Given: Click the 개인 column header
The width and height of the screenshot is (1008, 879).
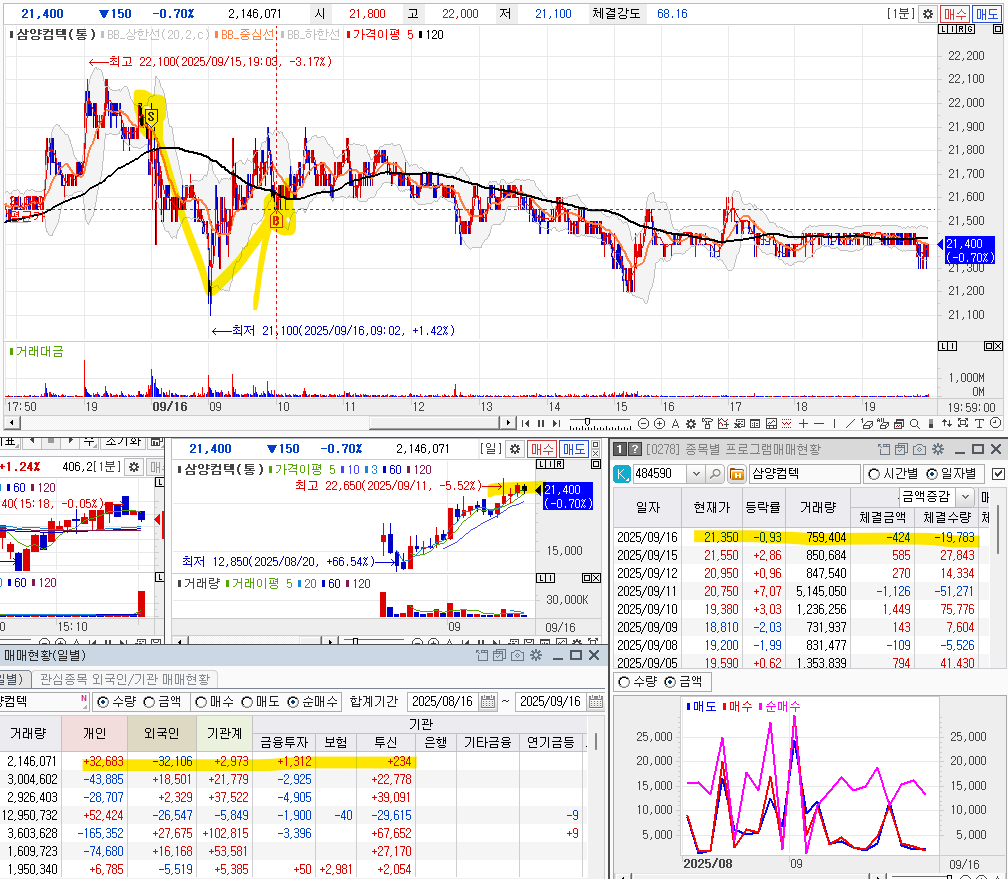Looking at the screenshot, I should click(95, 733).
